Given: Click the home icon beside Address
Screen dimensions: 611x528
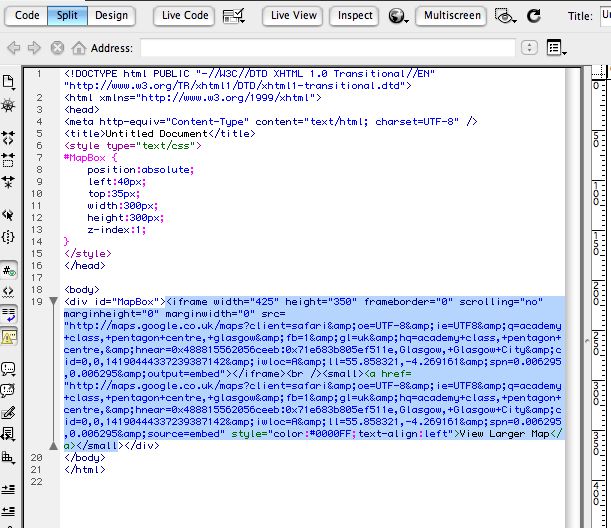Looking at the screenshot, I should coord(78,48).
